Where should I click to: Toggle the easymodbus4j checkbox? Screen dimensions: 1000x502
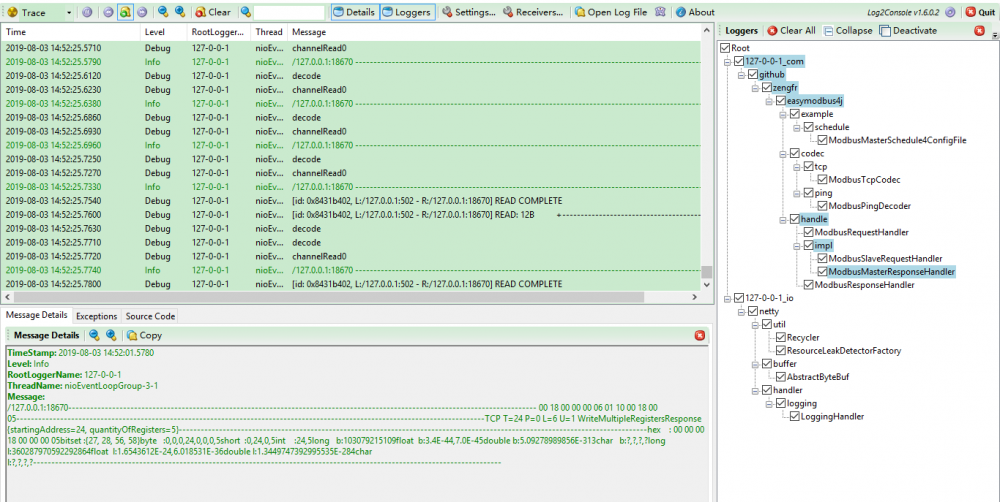coord(781,101)
